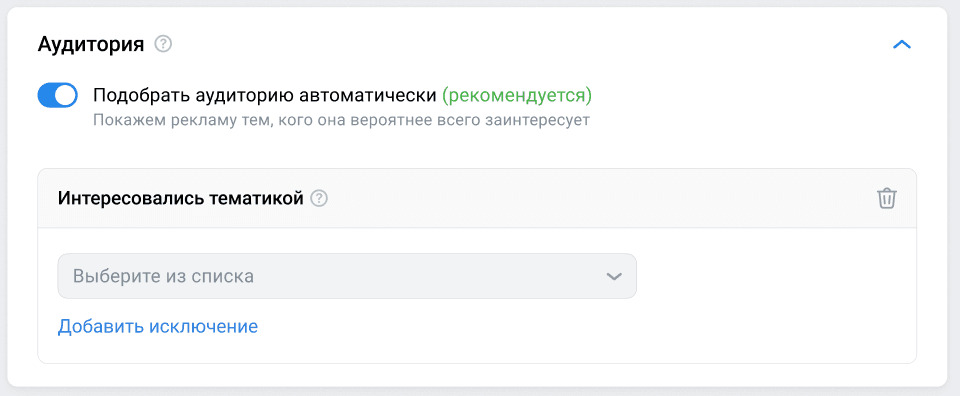Remove the topic interest condition via the bin icon

[x=887, y=198]
